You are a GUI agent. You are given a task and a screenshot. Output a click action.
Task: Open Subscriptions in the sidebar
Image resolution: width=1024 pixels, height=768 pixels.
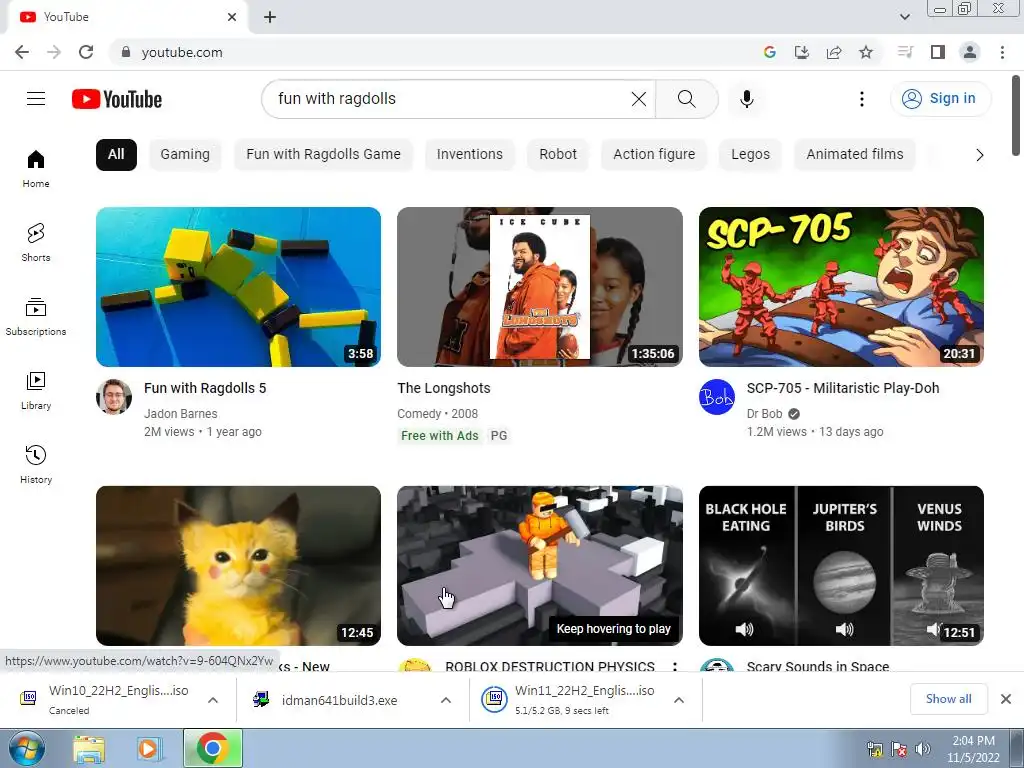pyautogui.click(x=36, y=317)
